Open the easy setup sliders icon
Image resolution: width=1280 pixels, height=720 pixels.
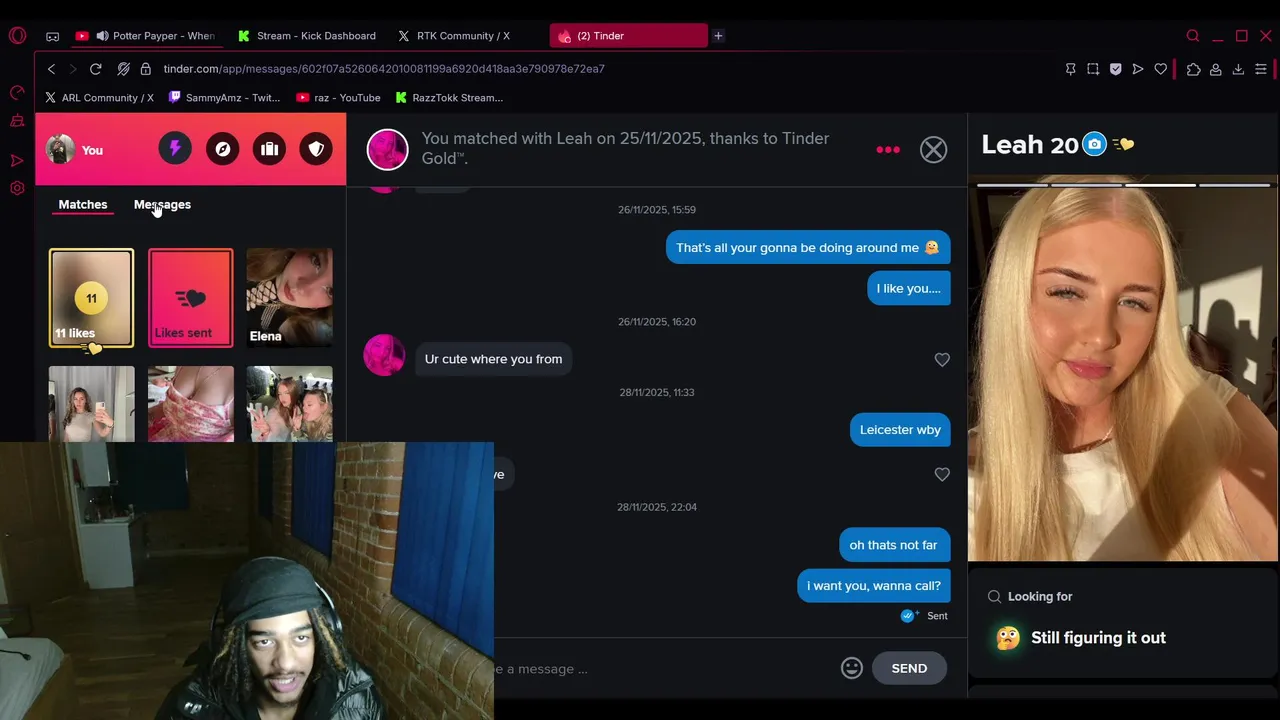[1261, 69]
